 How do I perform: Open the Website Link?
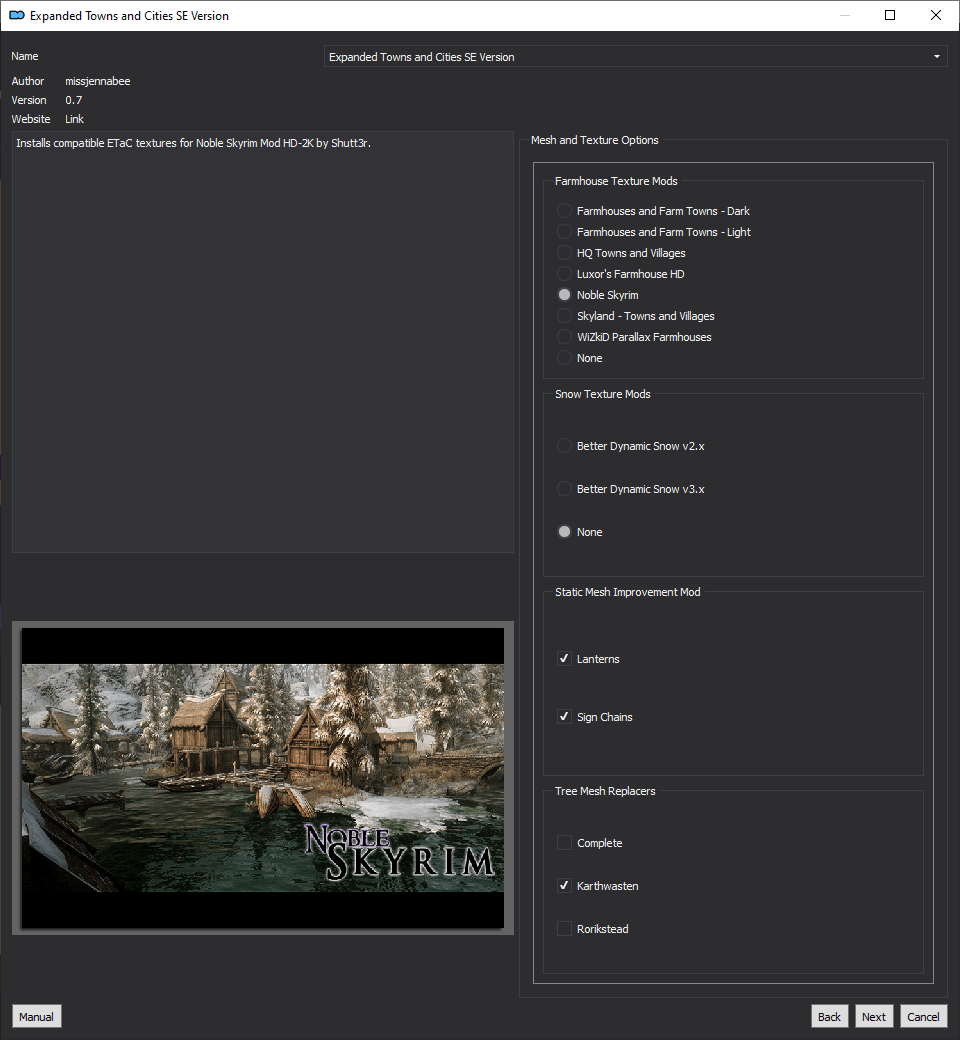pyautogui.click(x=74, y=119)
